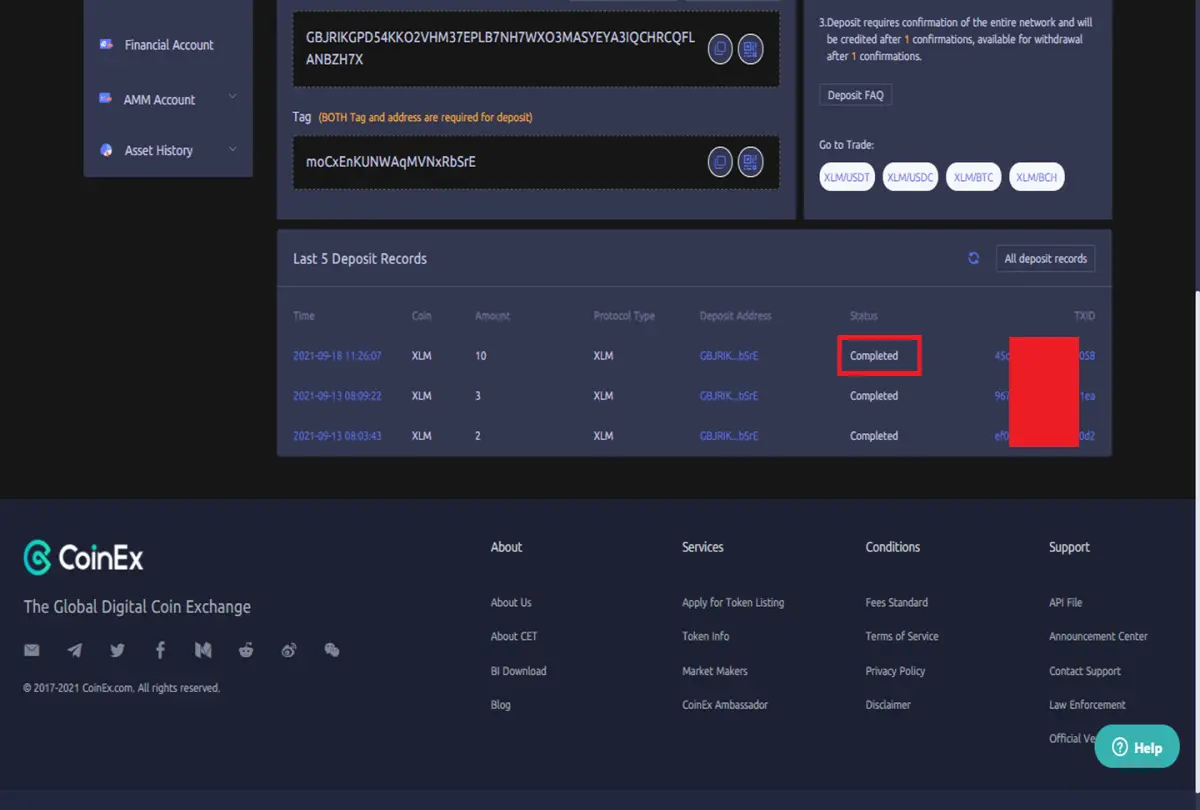Copy the deposit tag with copy icon
1200x810 pixels.
(720, 161)
